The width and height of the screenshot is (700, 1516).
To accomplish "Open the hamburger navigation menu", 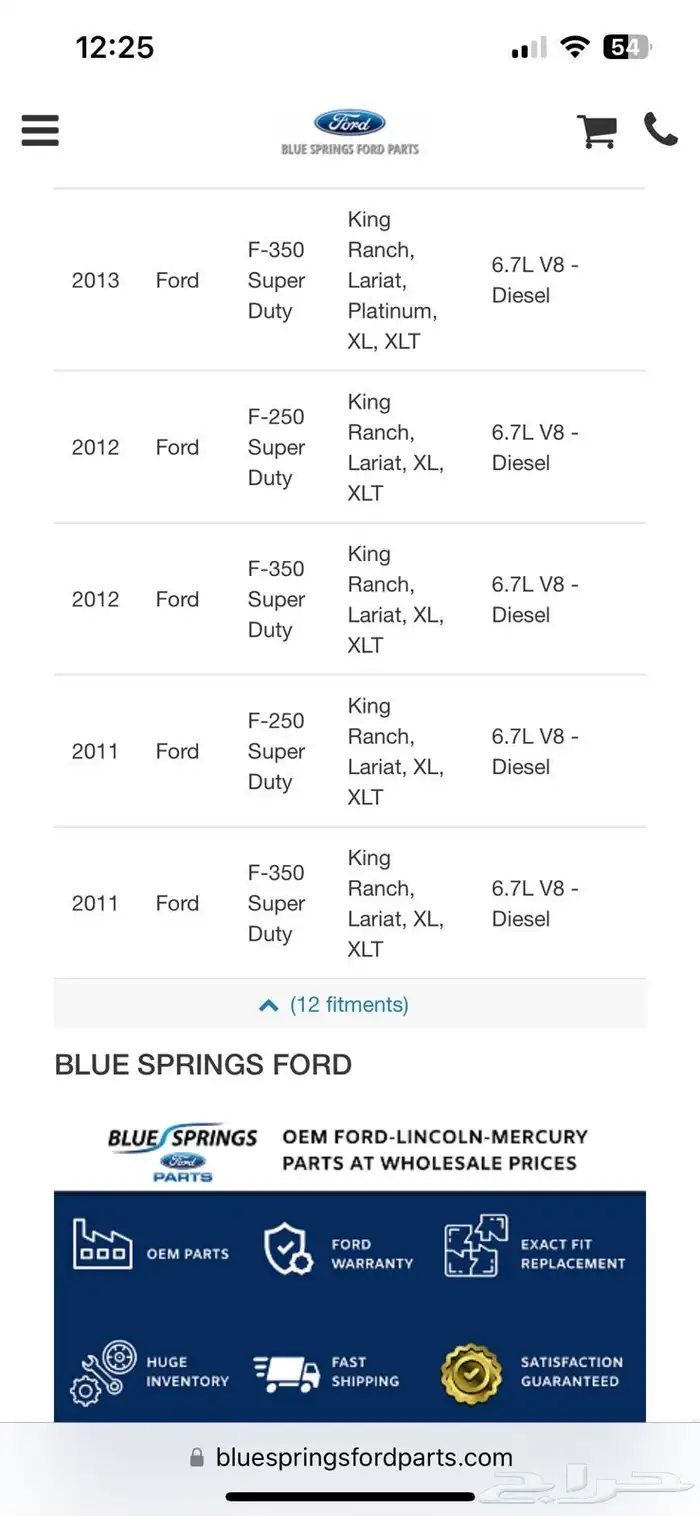I will [x=40, y=130].
